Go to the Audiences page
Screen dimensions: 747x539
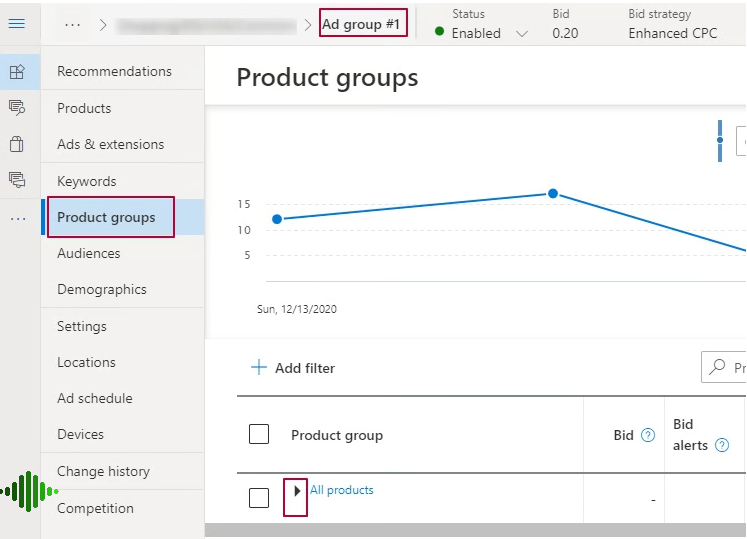click(x=89, y=253)
